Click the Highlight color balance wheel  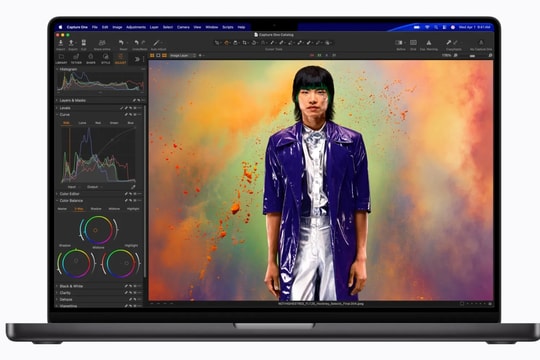click(121, 263)
